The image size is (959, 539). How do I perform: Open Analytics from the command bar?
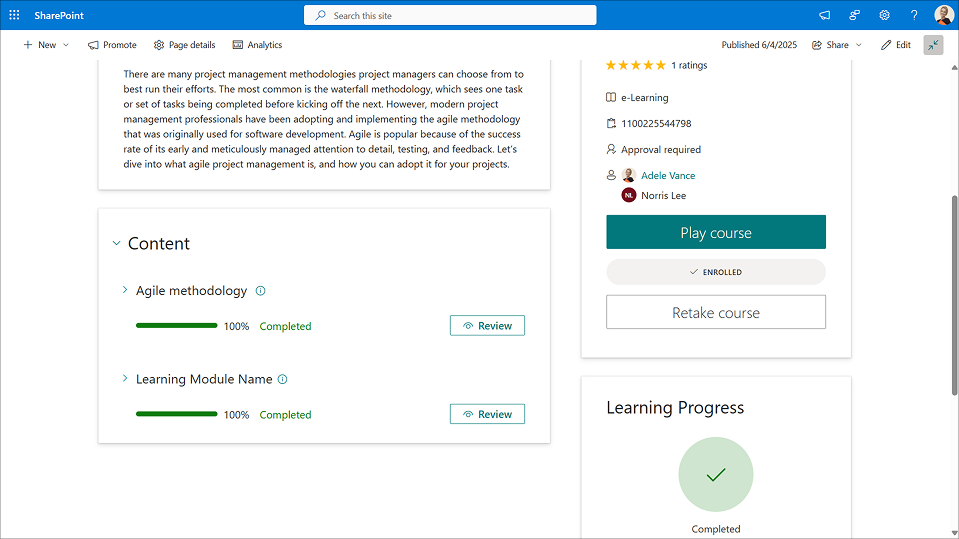pos(257,45)
